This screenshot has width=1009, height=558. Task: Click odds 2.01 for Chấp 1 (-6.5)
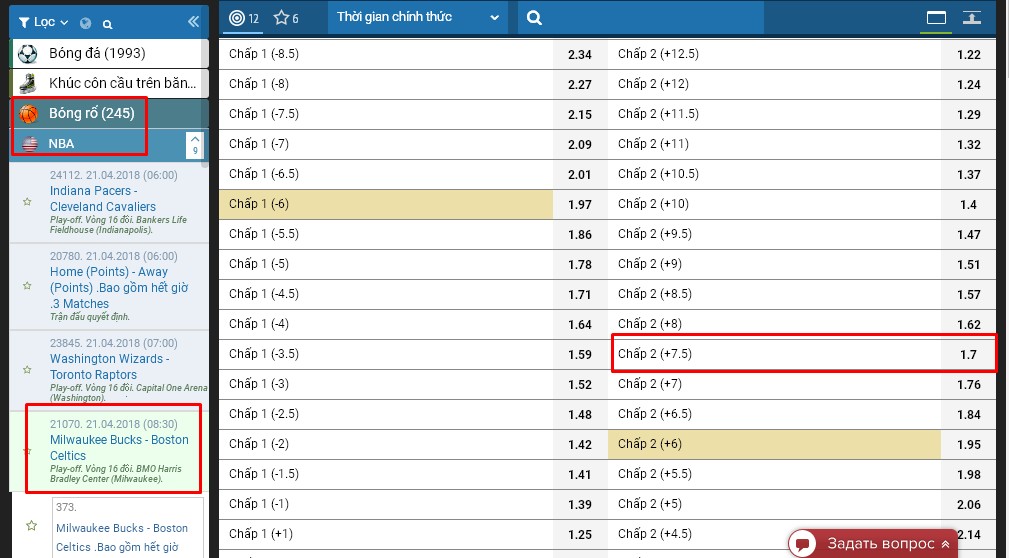click(x=580, y=174)
